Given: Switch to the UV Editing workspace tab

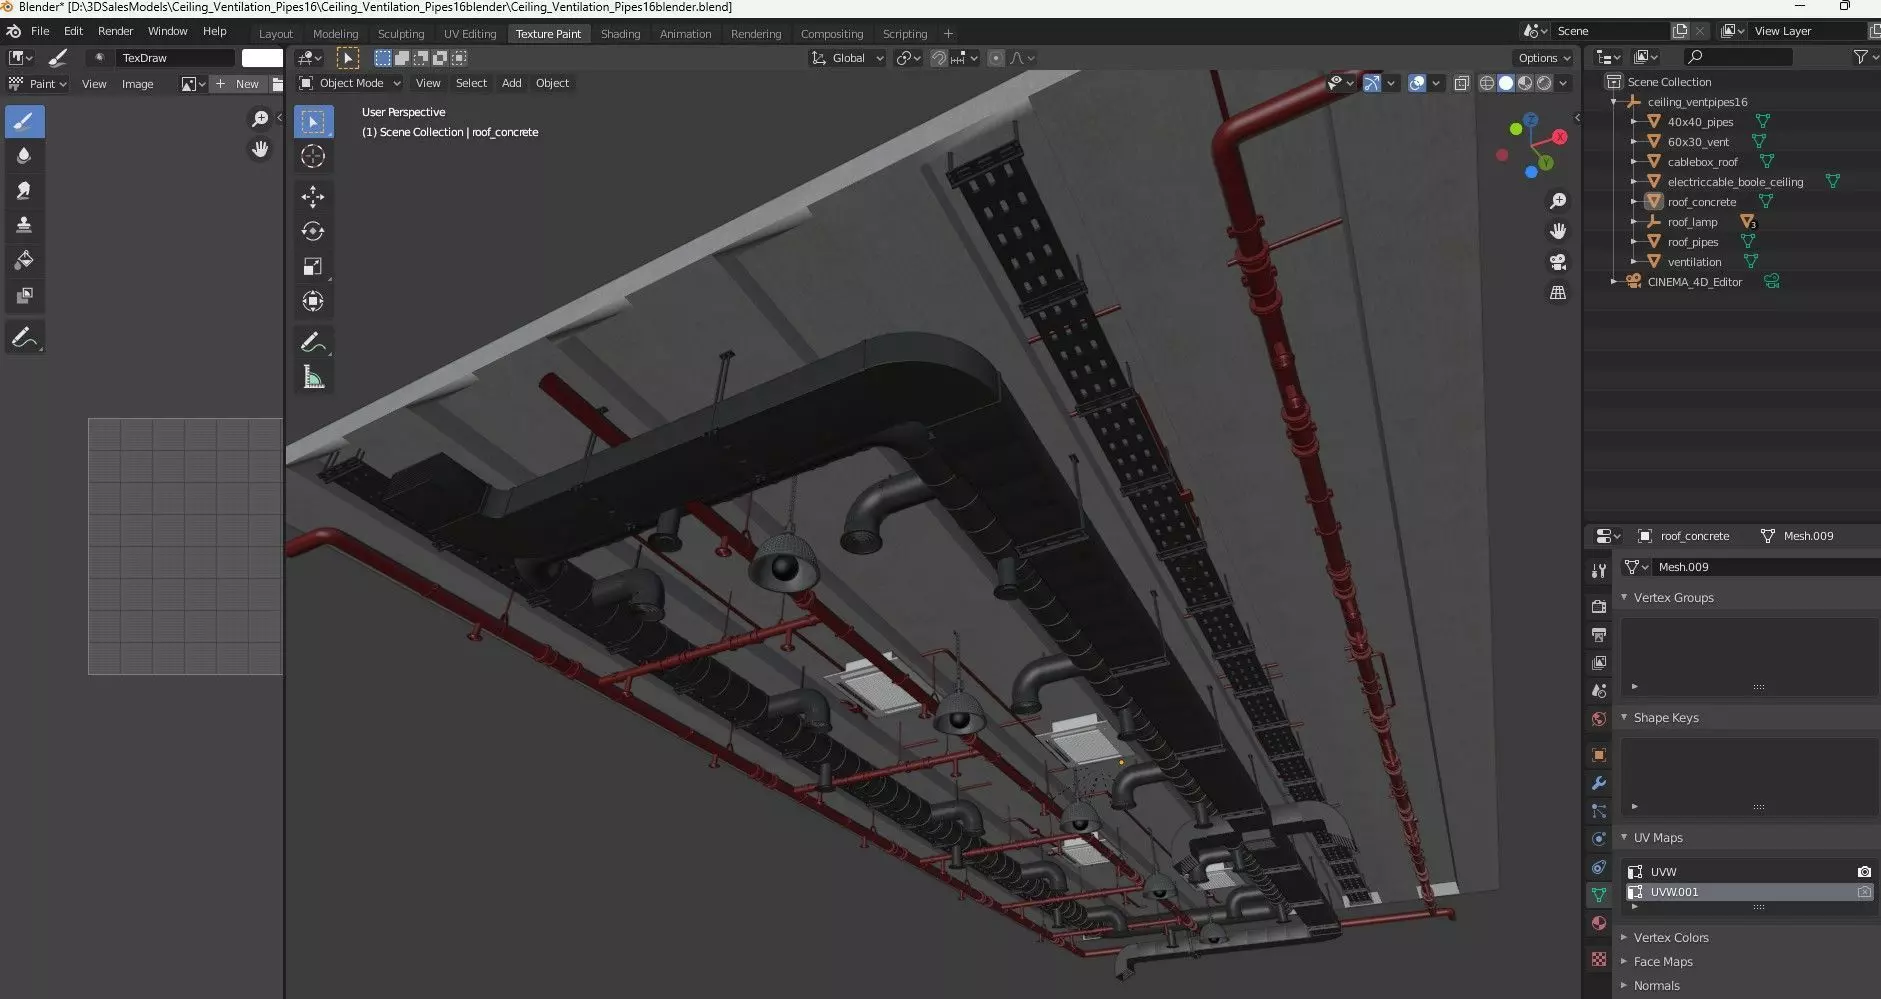Looking at the screenshot, I should coord(470,34).
